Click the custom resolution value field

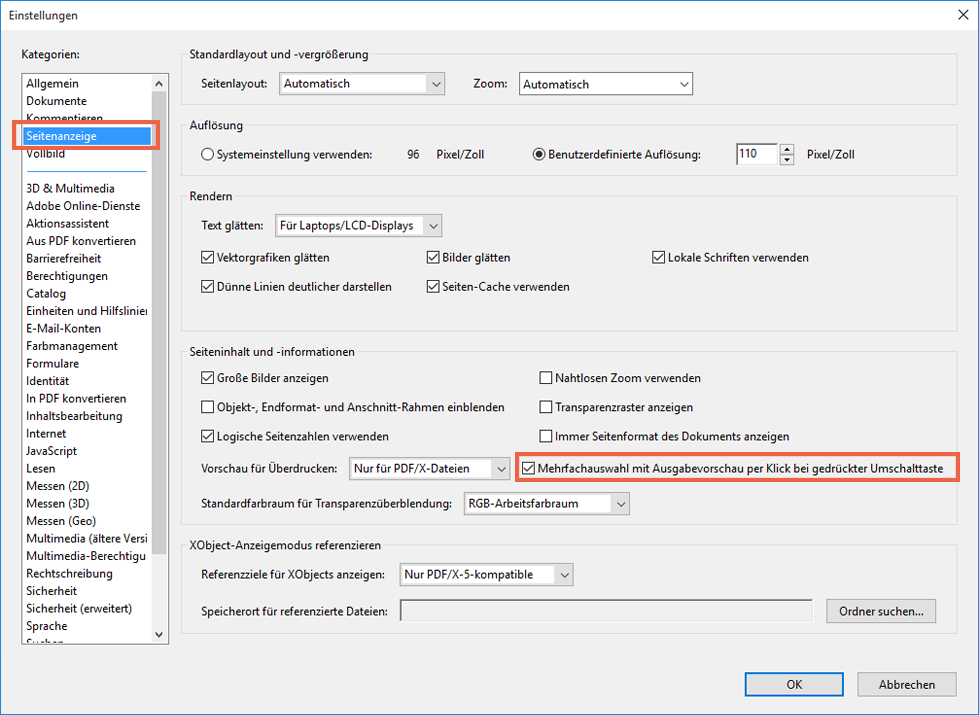[757, 154]
